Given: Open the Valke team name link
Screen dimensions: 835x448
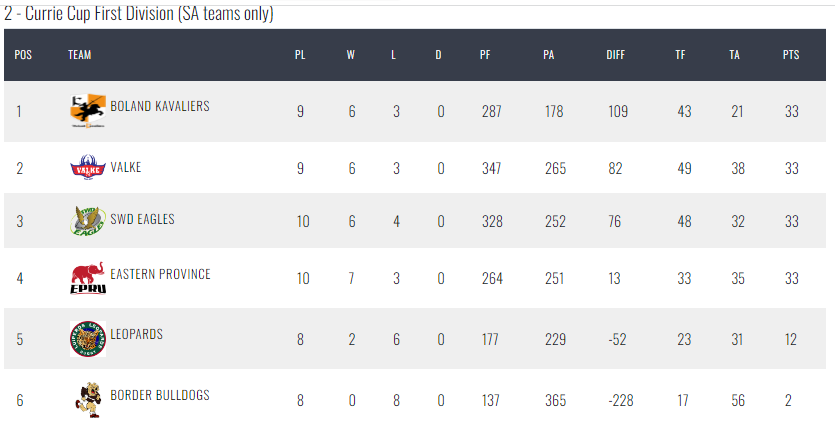Looking at the screenshot, I should tap(126, 167).
